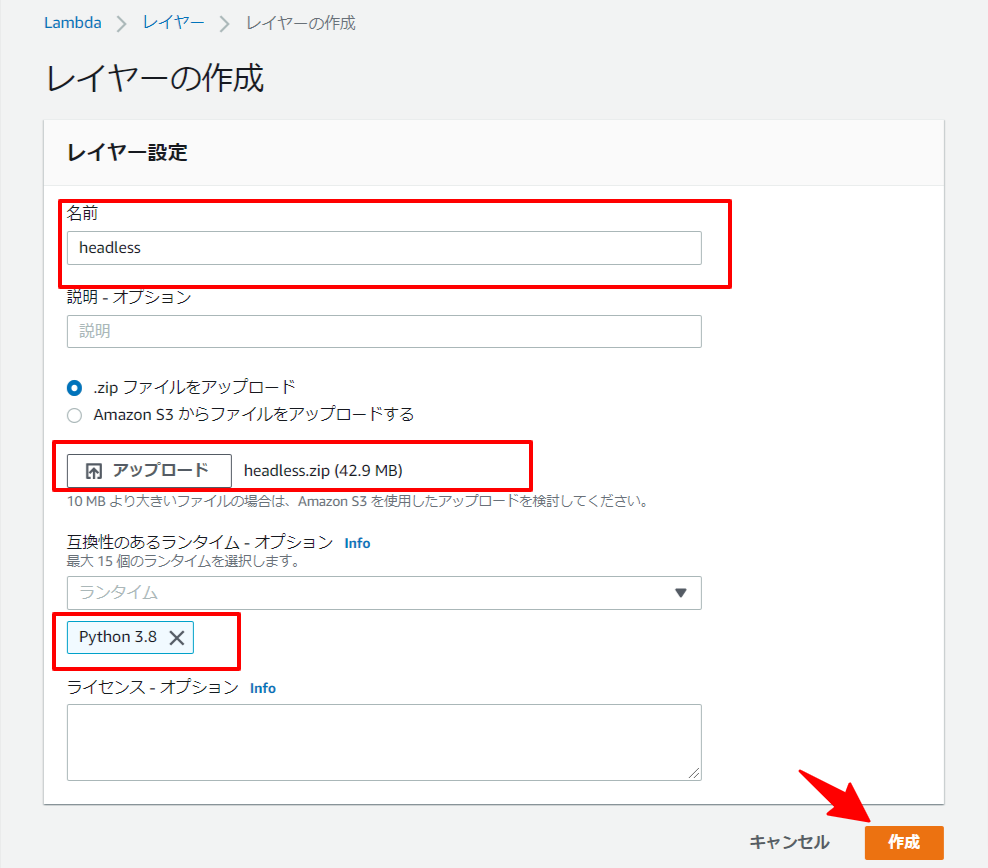Image resolution: width=988 pixels, height=868 pixels.
Task: Click inside the ライセンス text area
Action: point(384,742)
